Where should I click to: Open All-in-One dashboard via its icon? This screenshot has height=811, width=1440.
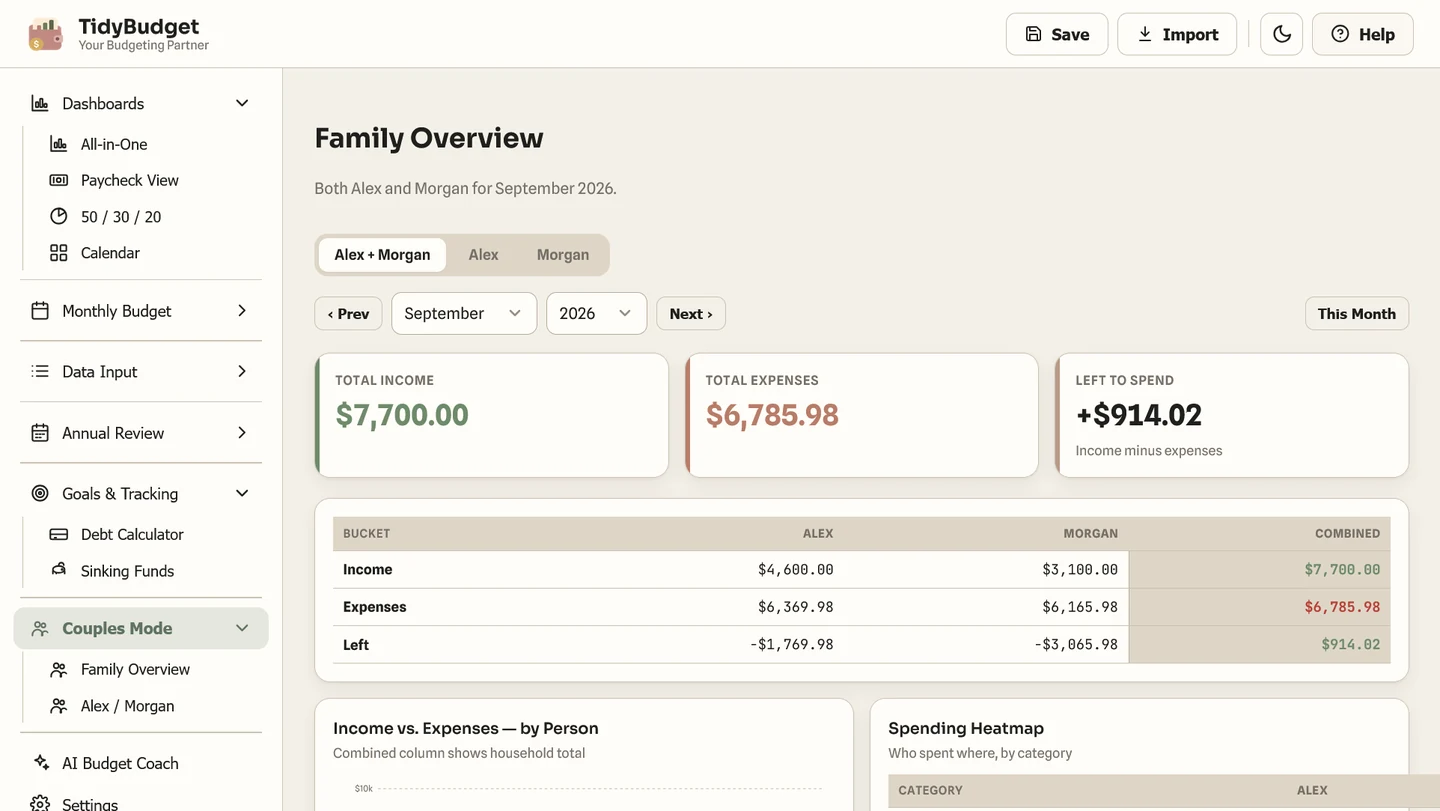[59, 144]
